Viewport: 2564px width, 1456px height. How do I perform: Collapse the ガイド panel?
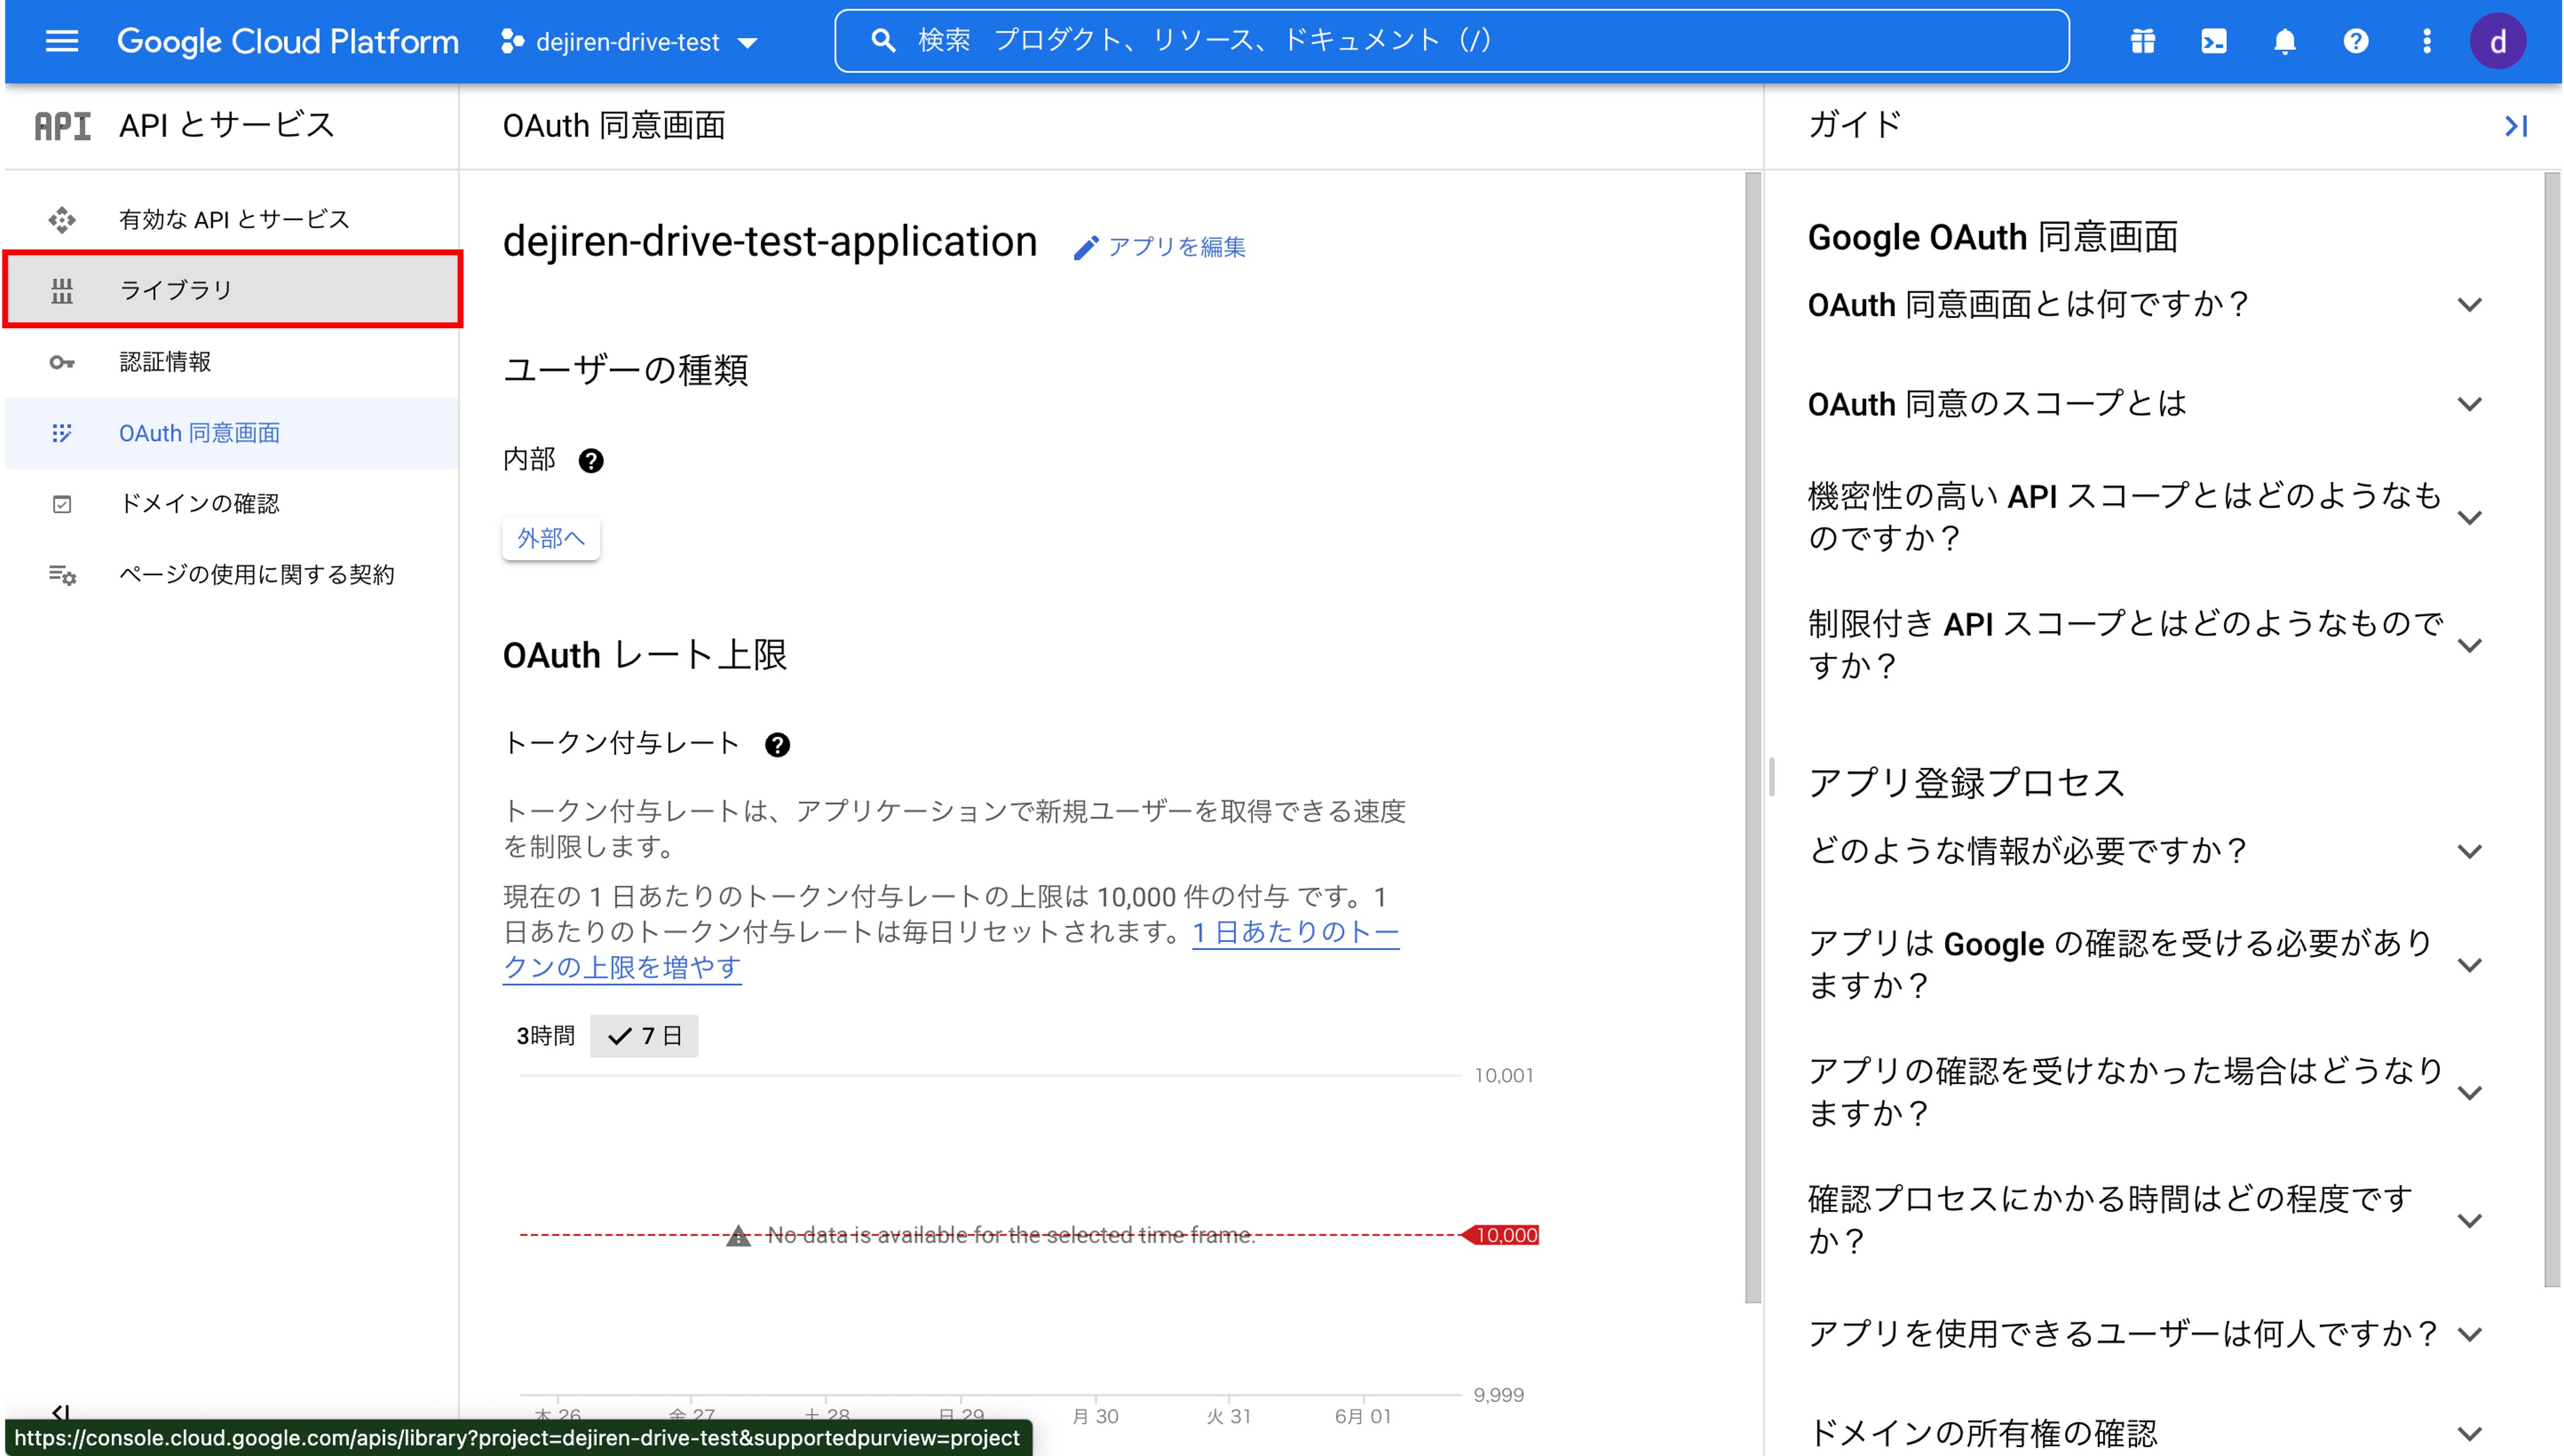[x=2516, y=126]
